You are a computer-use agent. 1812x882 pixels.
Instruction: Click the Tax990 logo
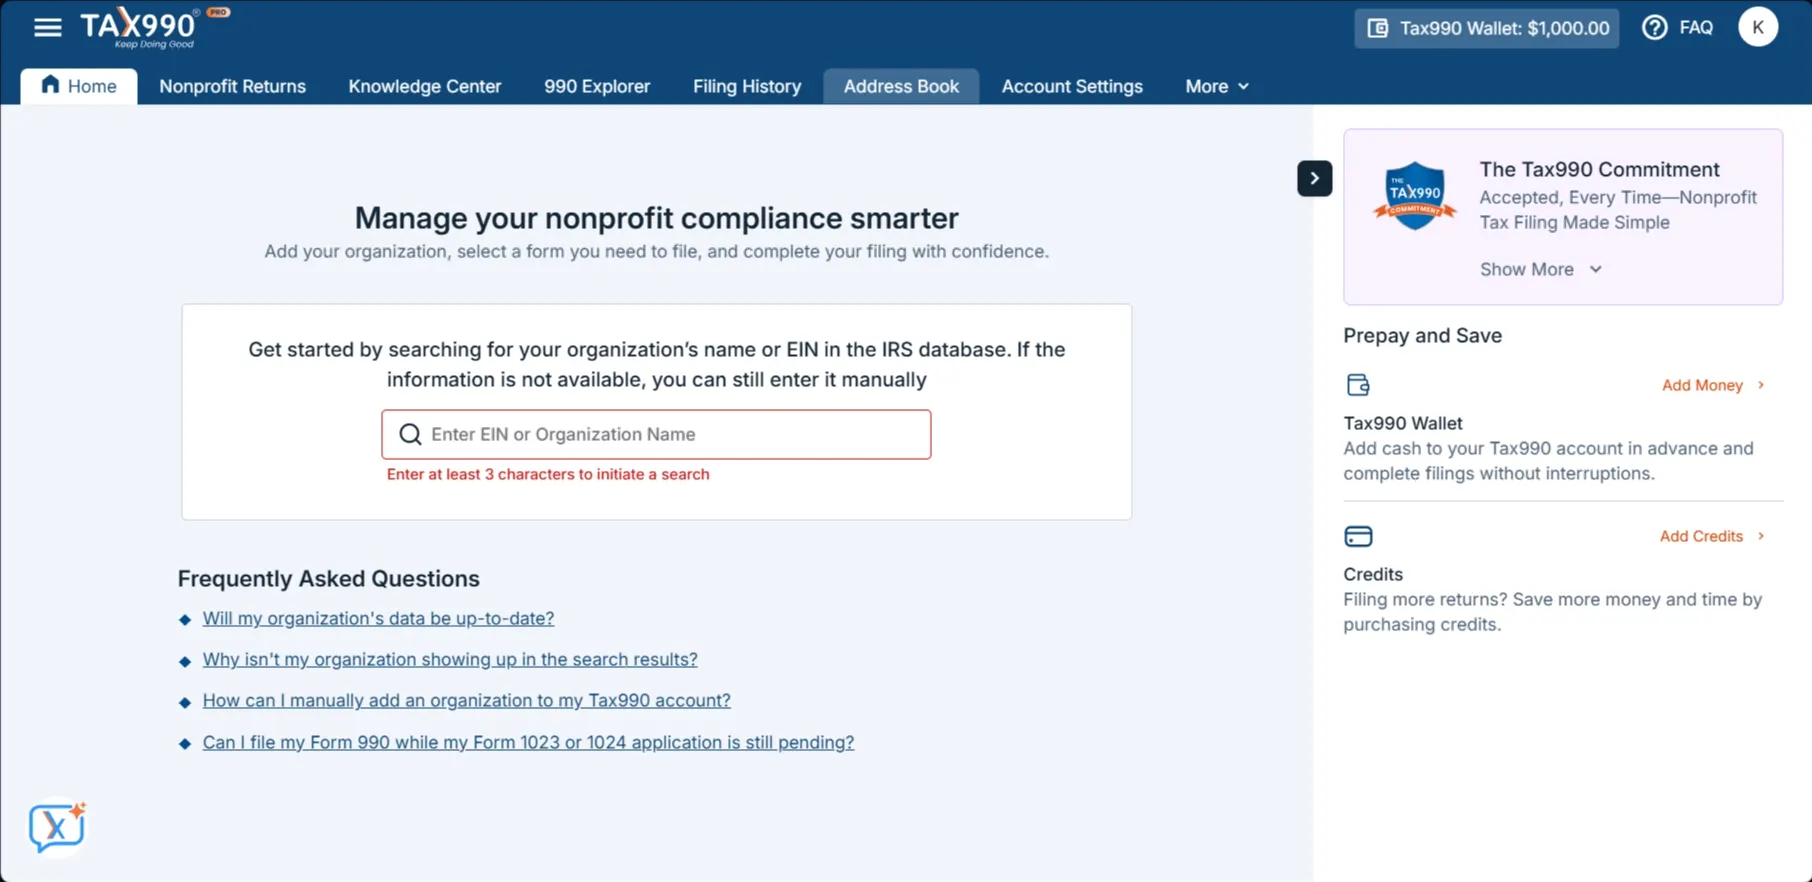click(140, 27)
